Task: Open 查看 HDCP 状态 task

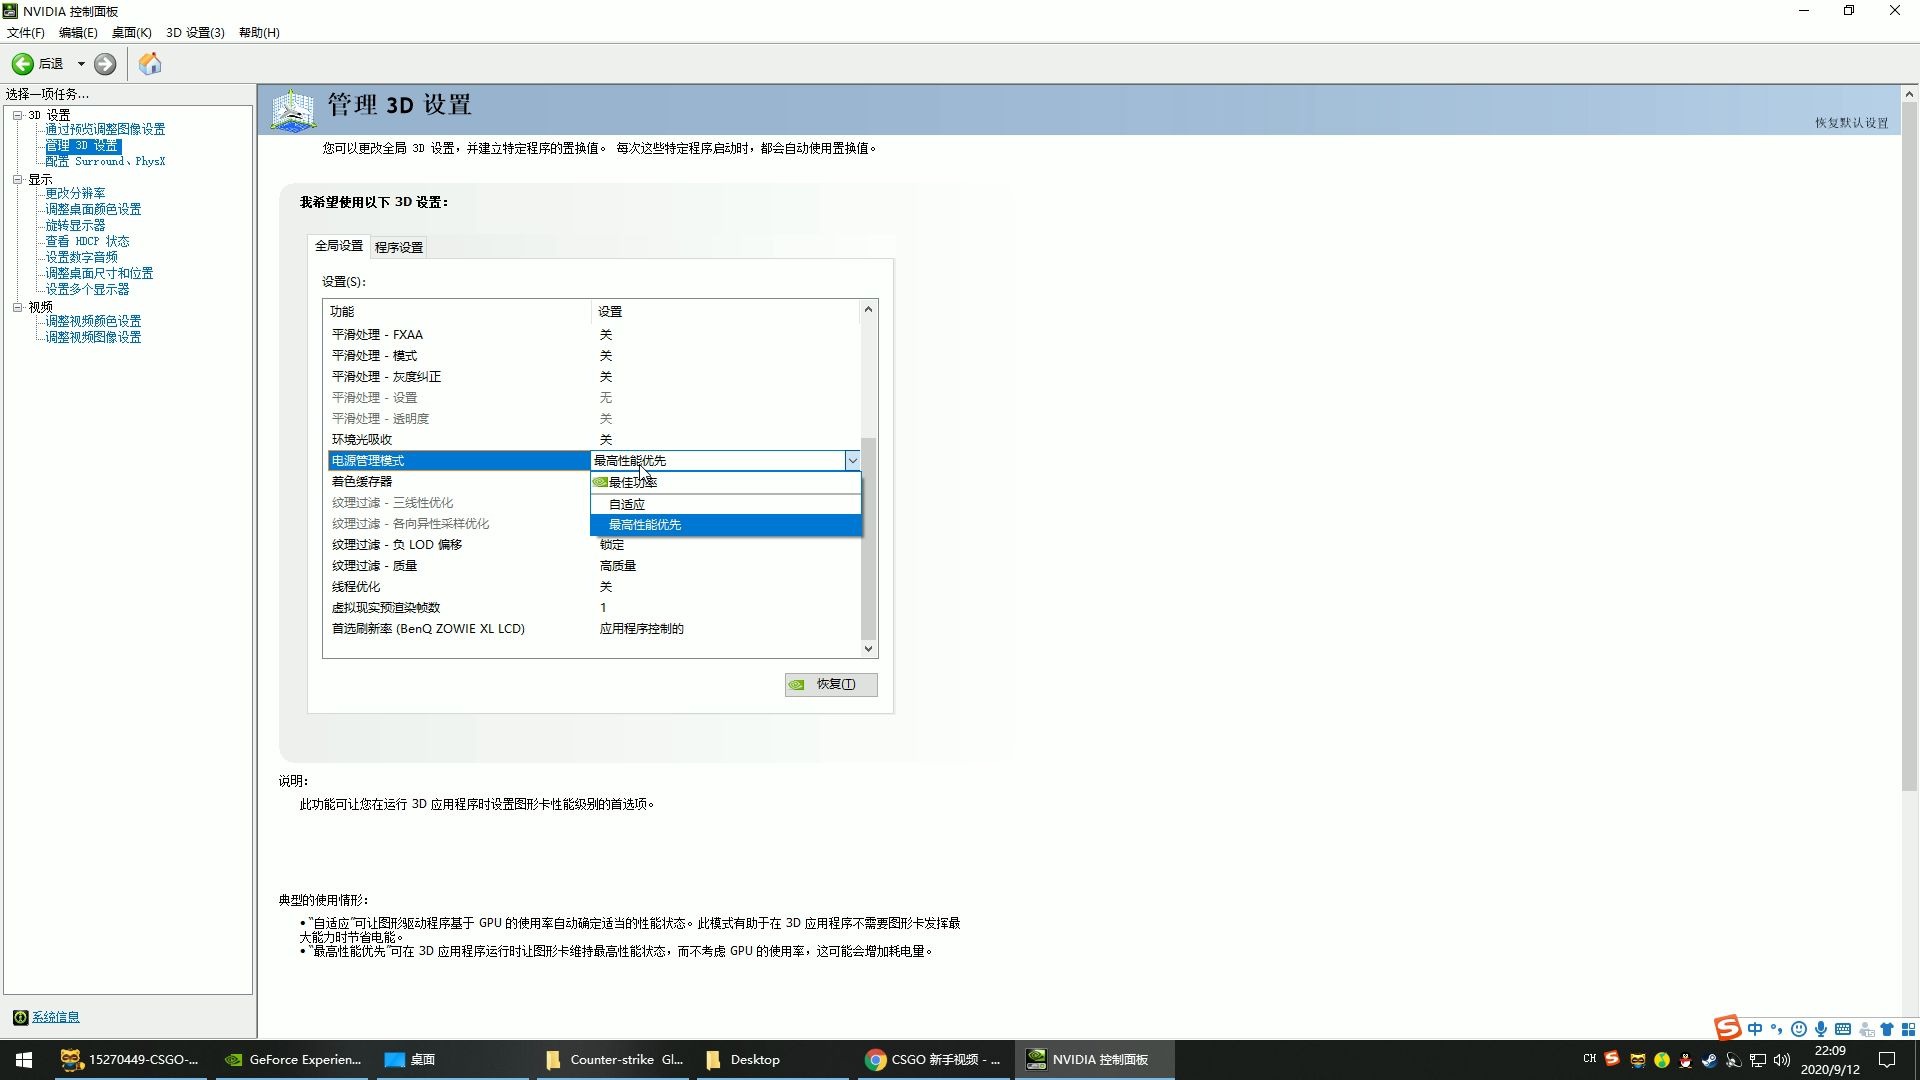Action: tap(87, 241)
